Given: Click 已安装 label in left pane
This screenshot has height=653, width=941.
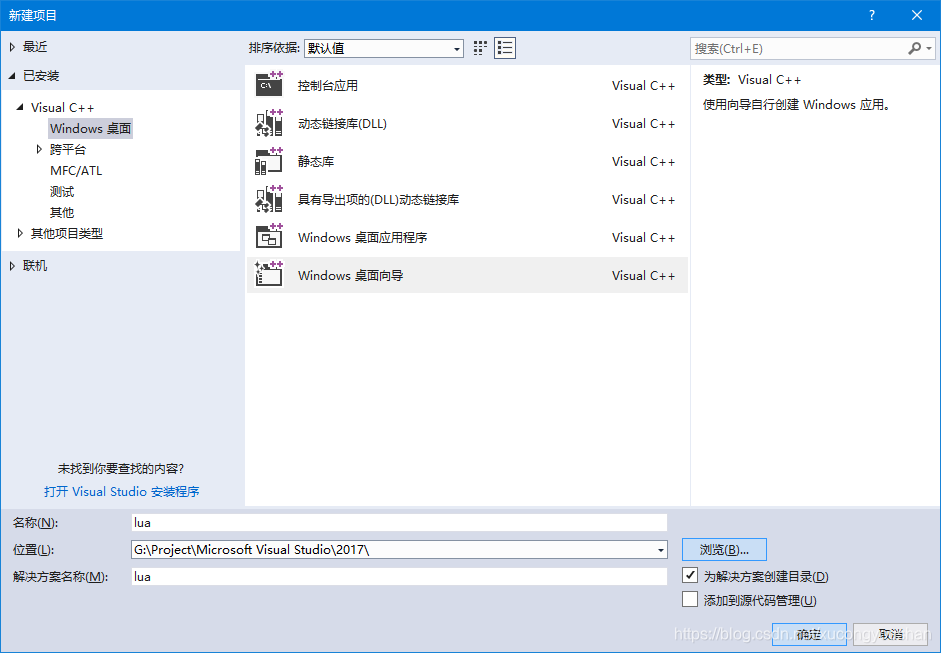Looking at the screenshot, I should (41, 76).
